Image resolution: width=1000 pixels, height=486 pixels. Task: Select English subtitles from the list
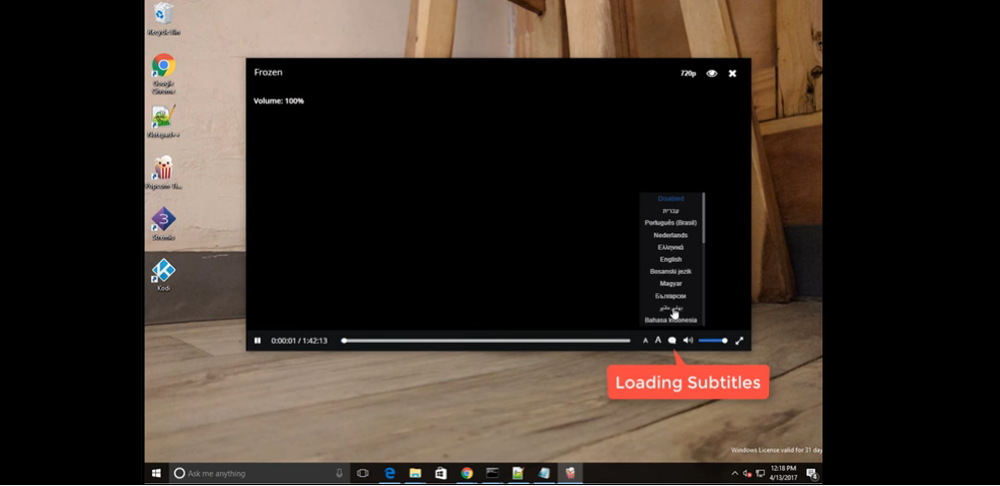(670, 260)
